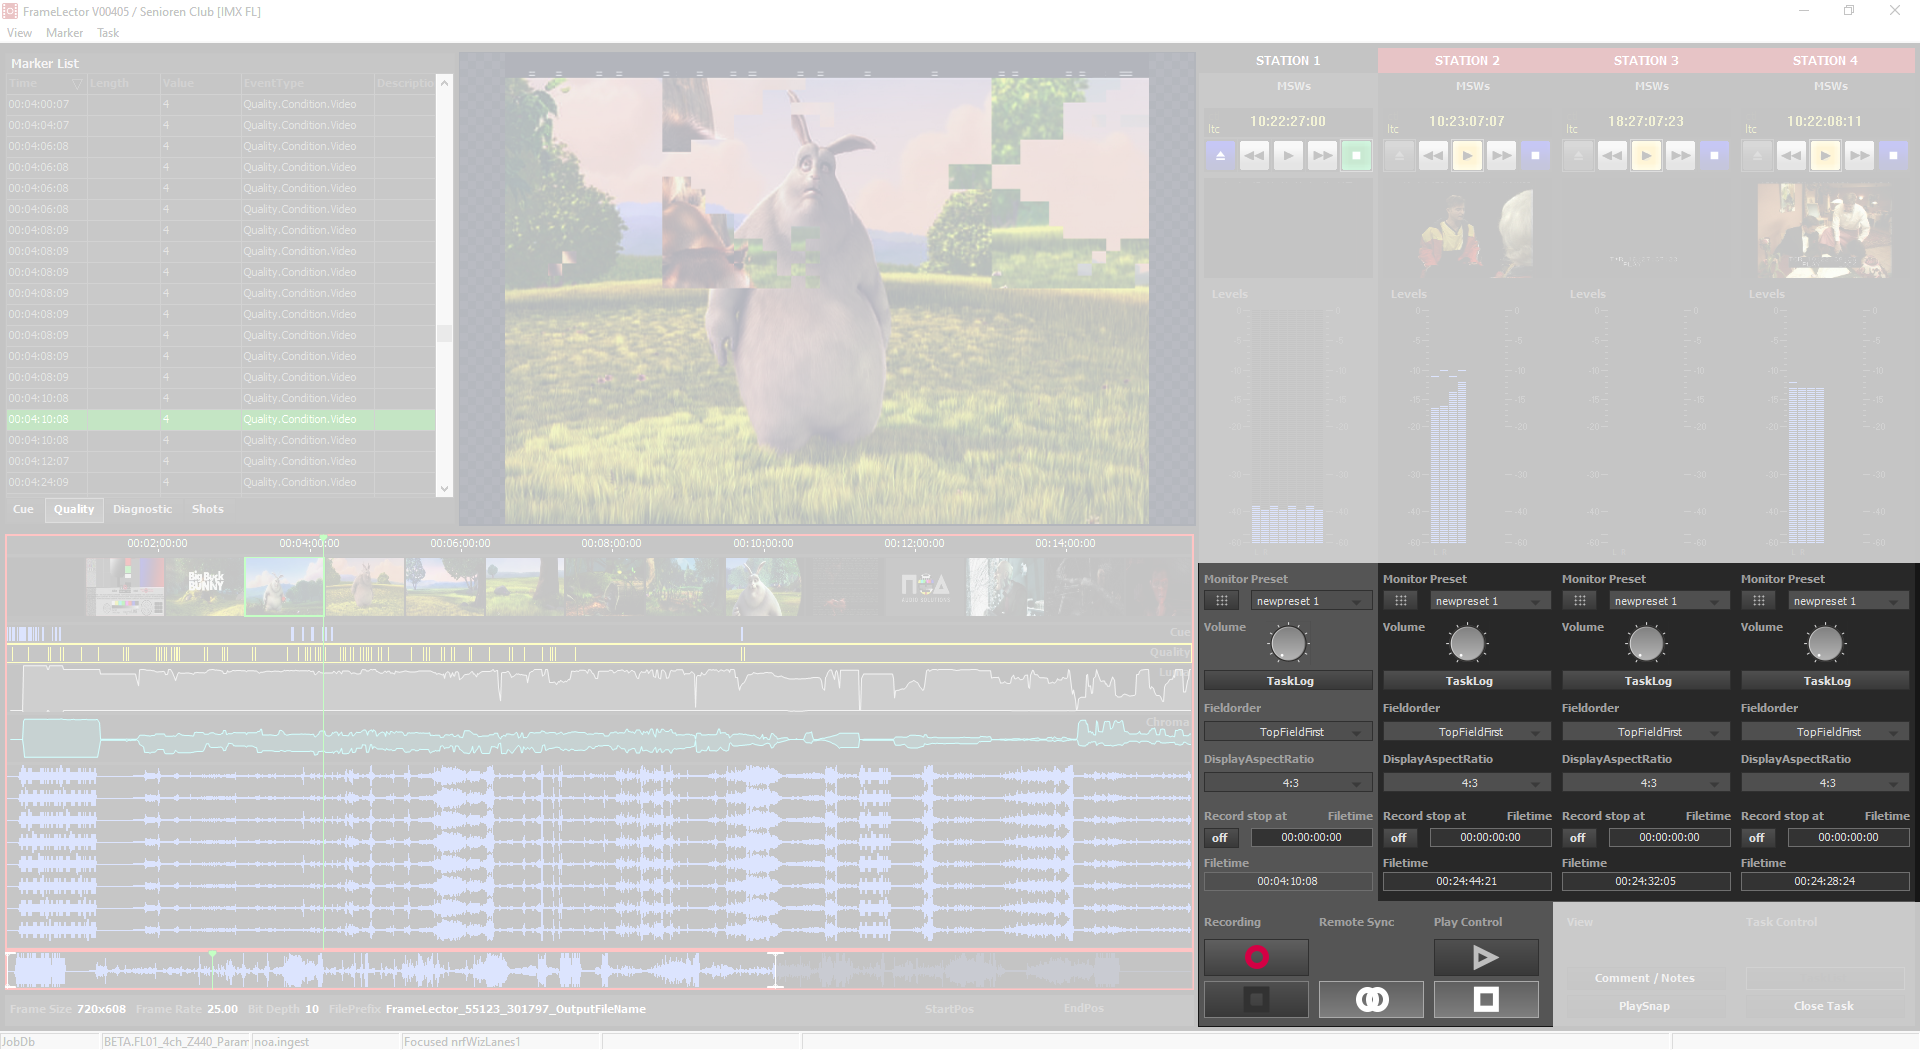Click the PlaySnap button
This screenshot has width=1920, height=1050.
coord(1644,1006)
